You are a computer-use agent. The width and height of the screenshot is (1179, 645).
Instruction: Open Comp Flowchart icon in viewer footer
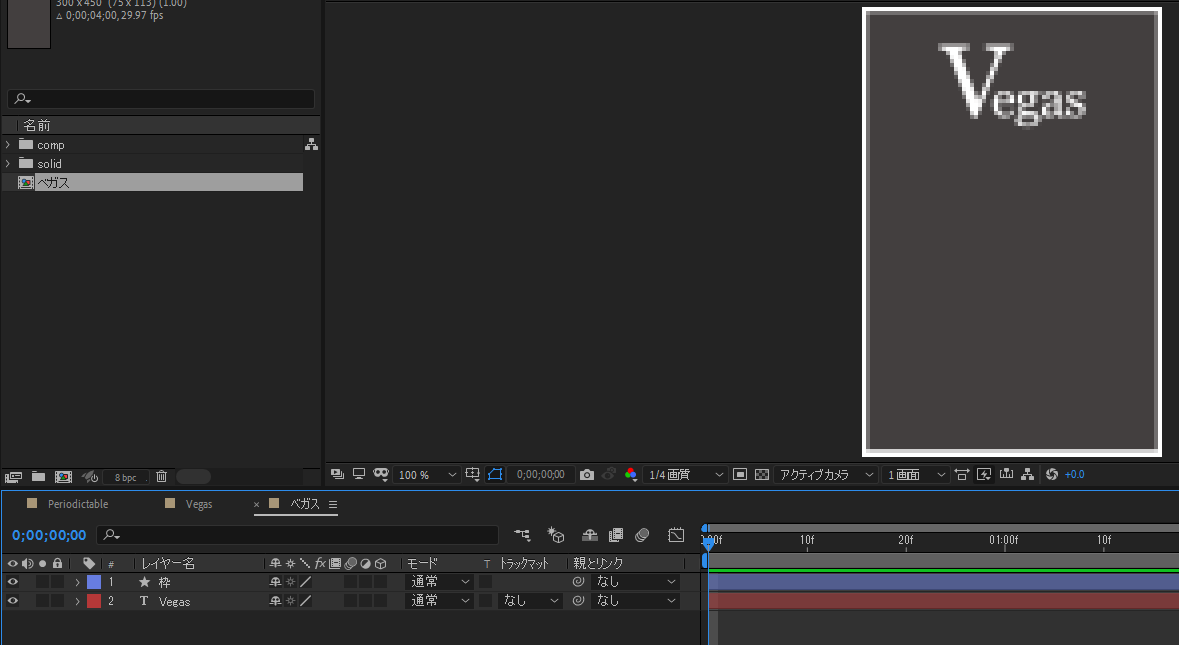pos(1027,474)
